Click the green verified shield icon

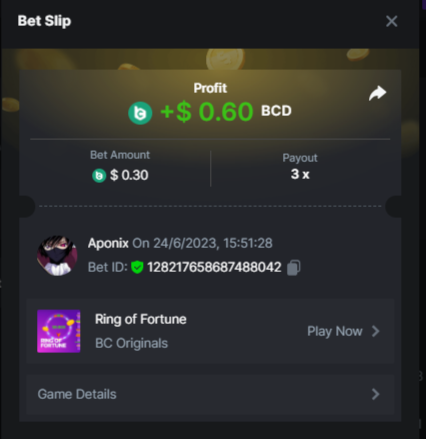[x=137, y=267]
